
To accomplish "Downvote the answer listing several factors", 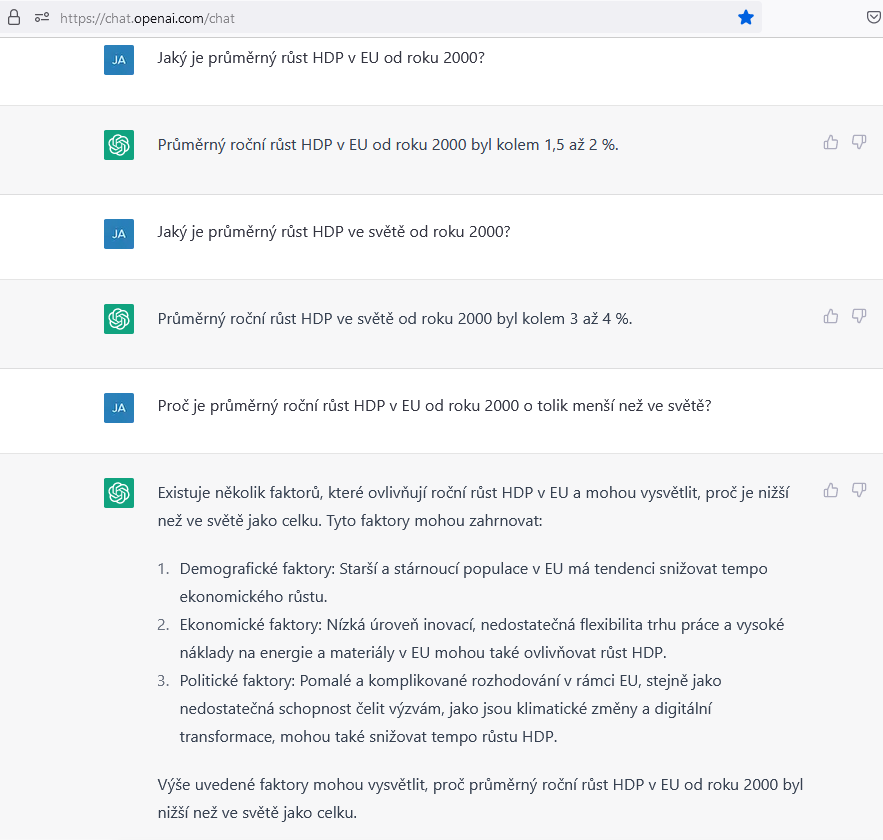I will pos(859,490).
